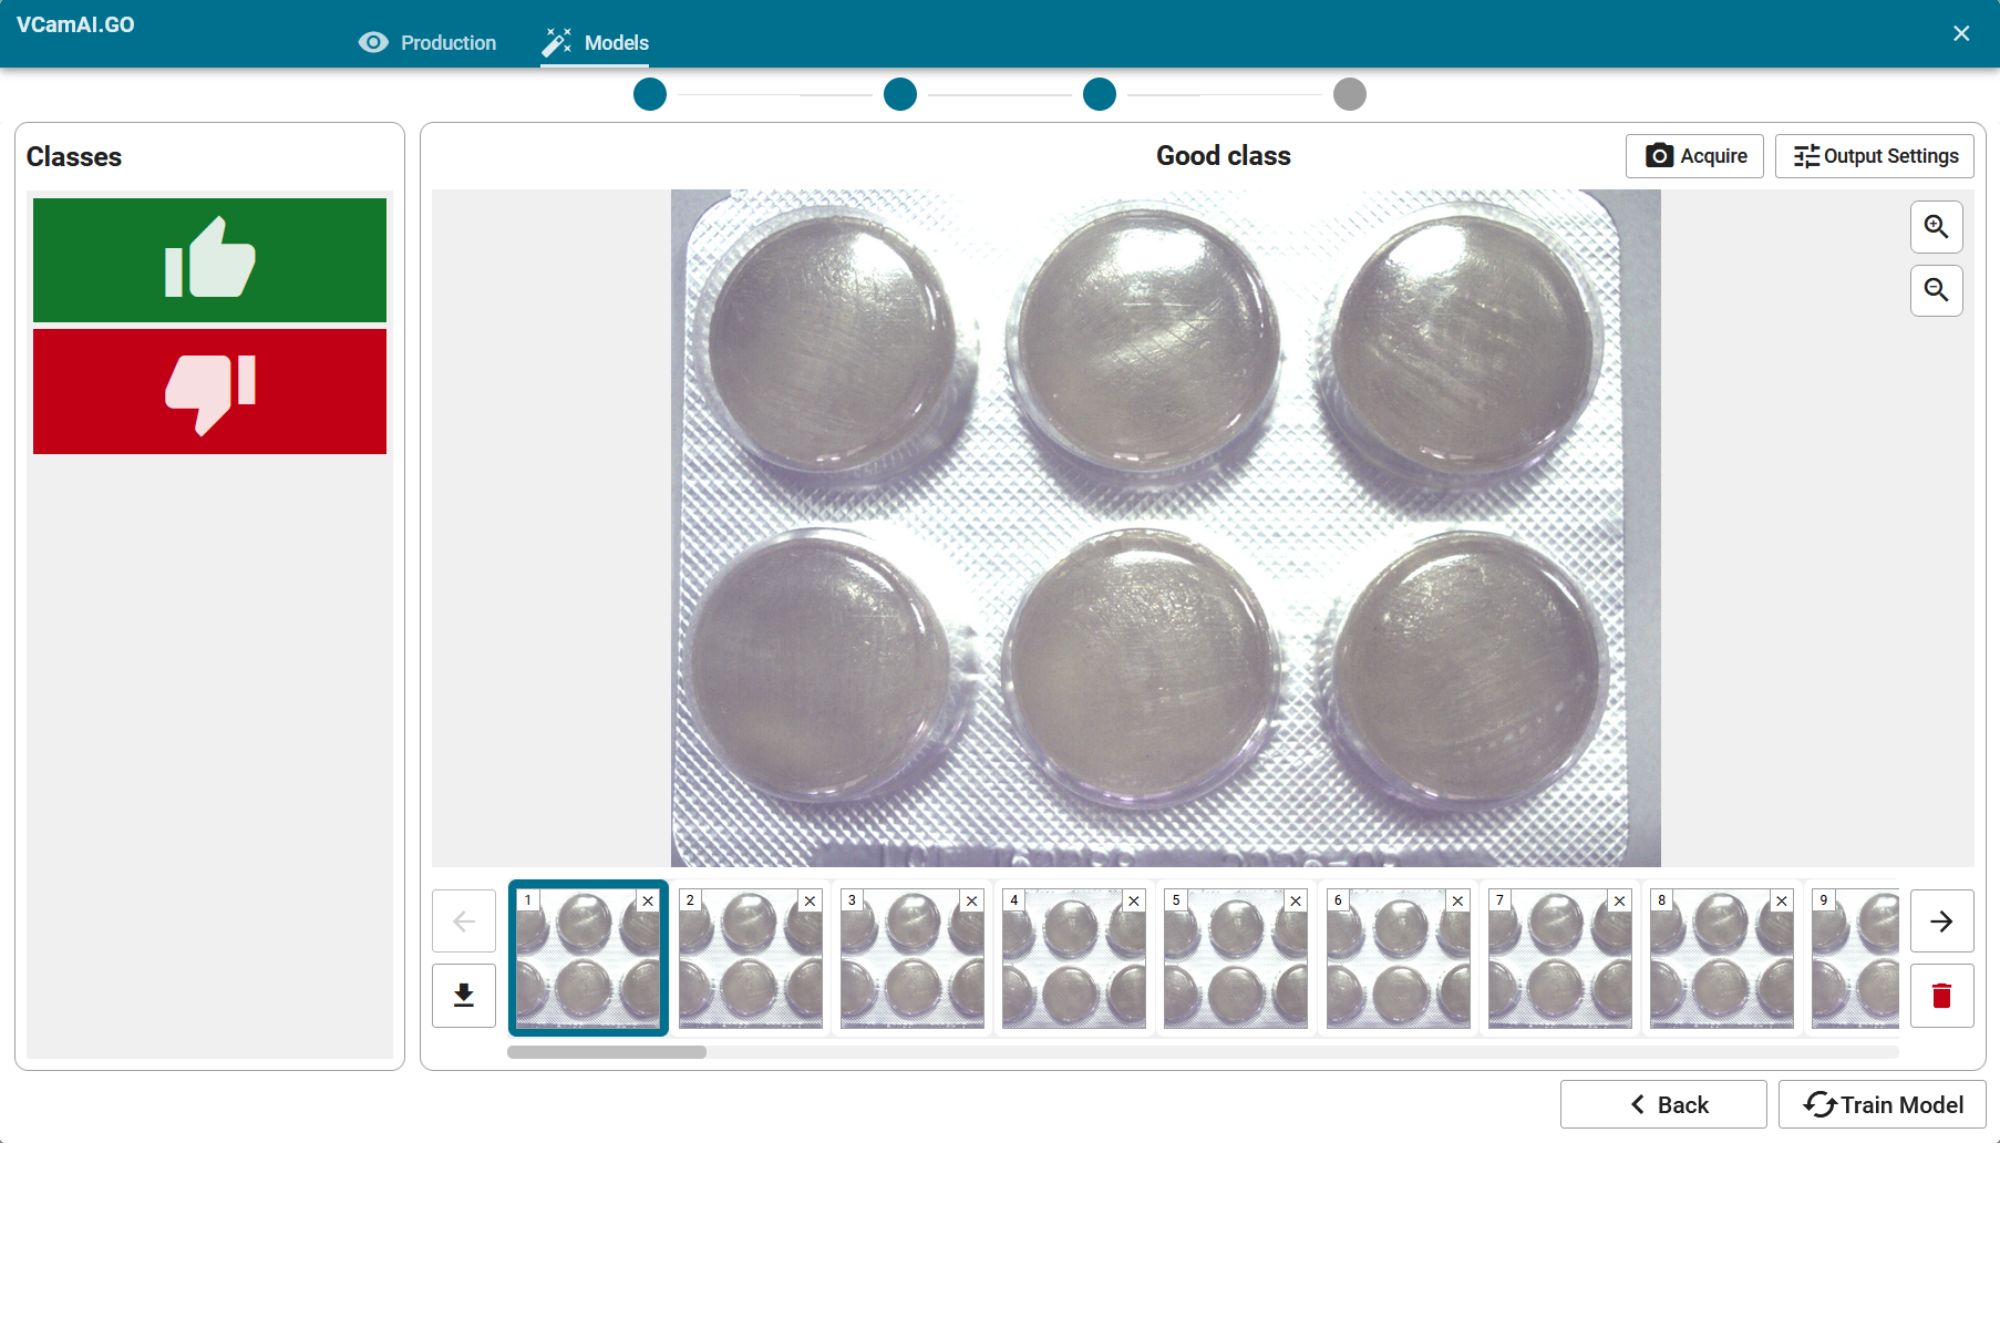Viewport: 2000px width, 1333px height.
Task: Remove thumbnail 2 using its X
Action: coord(810,901)
